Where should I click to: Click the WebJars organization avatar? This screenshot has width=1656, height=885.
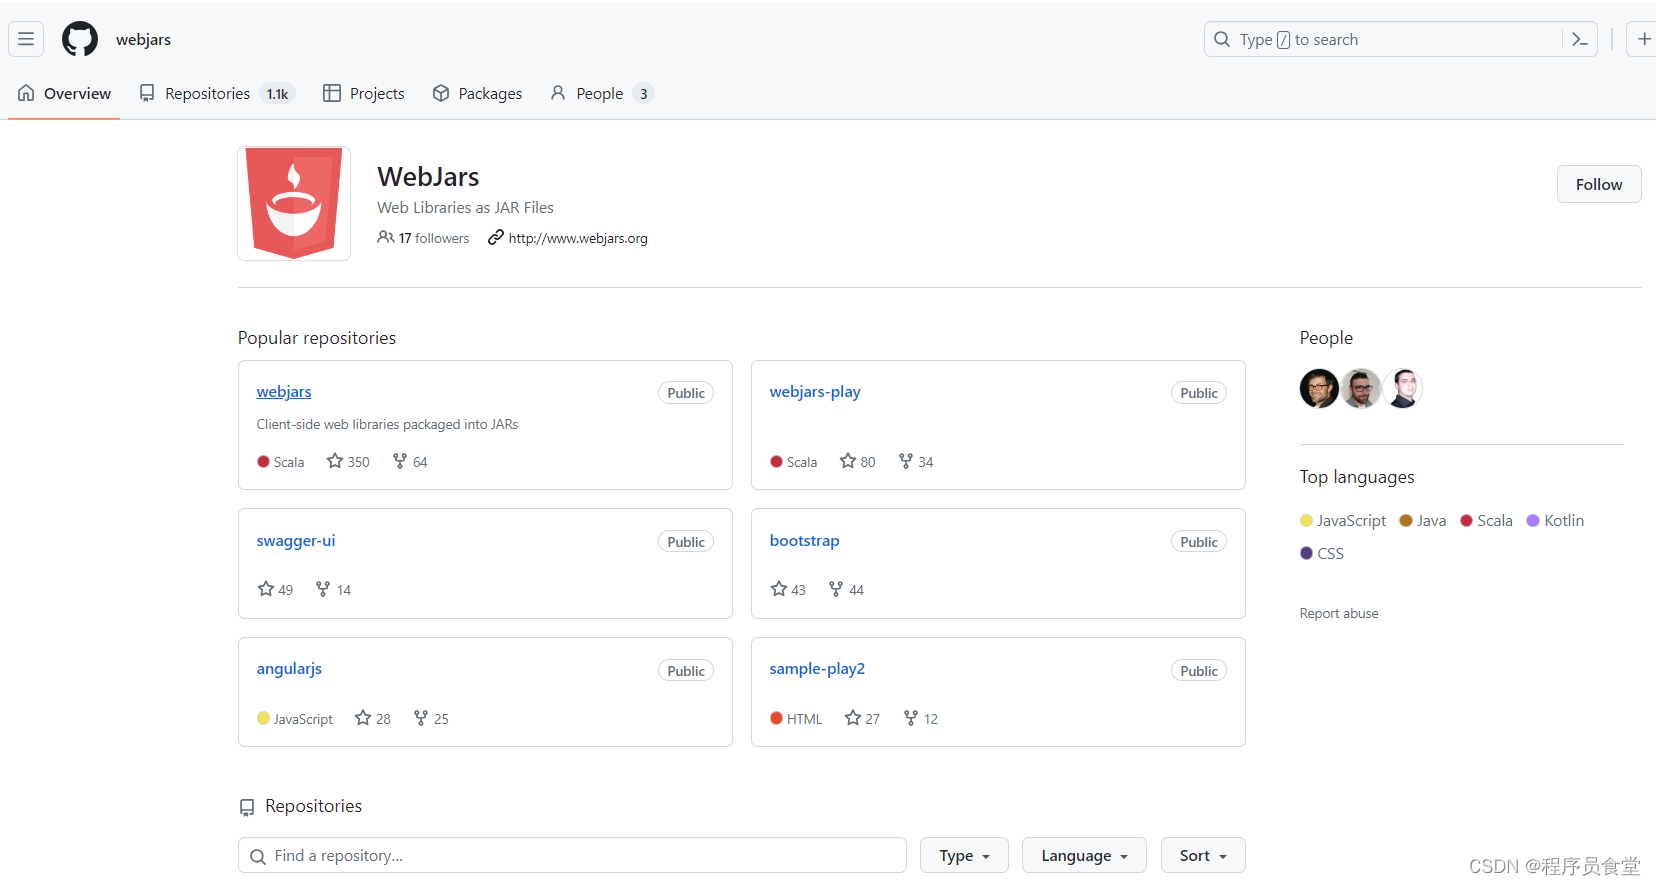pos(294,203)
